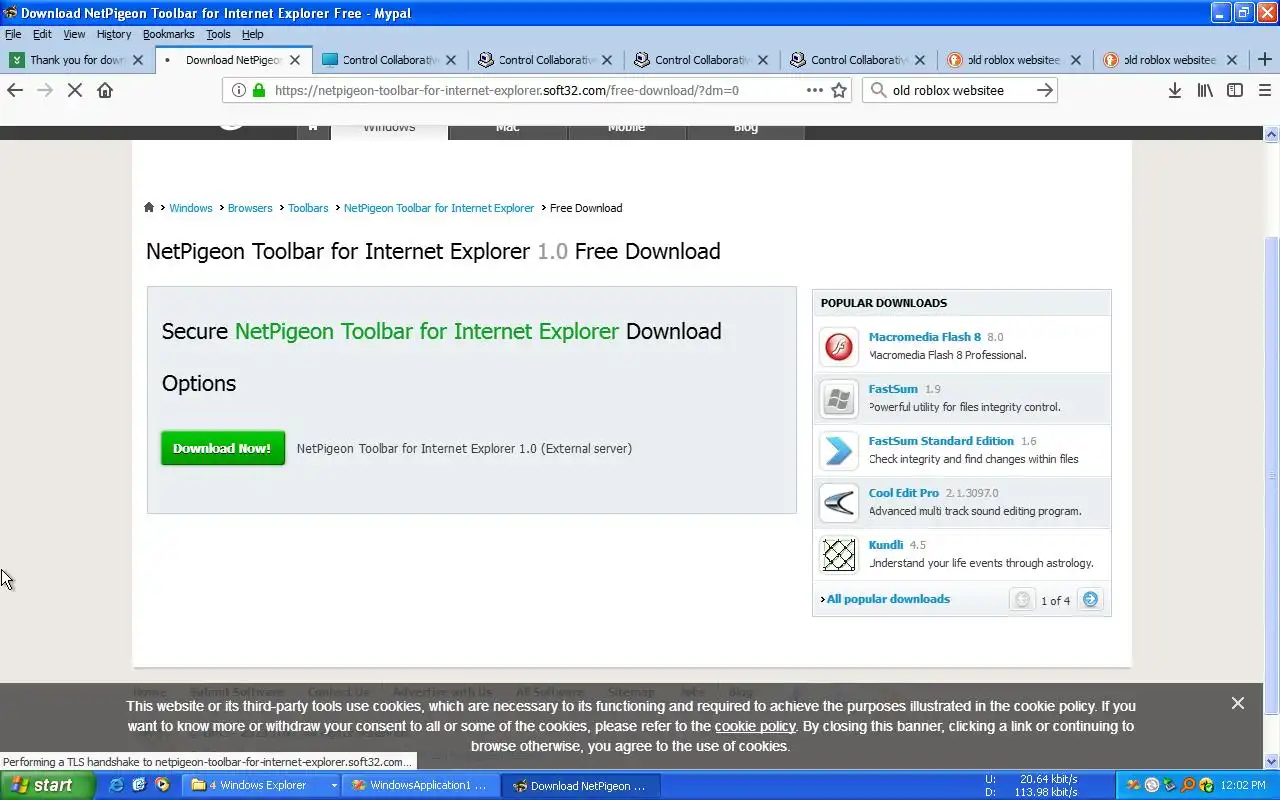Bookmark this page with the star
Screen dimensions: 1280x800
[839, 90]
